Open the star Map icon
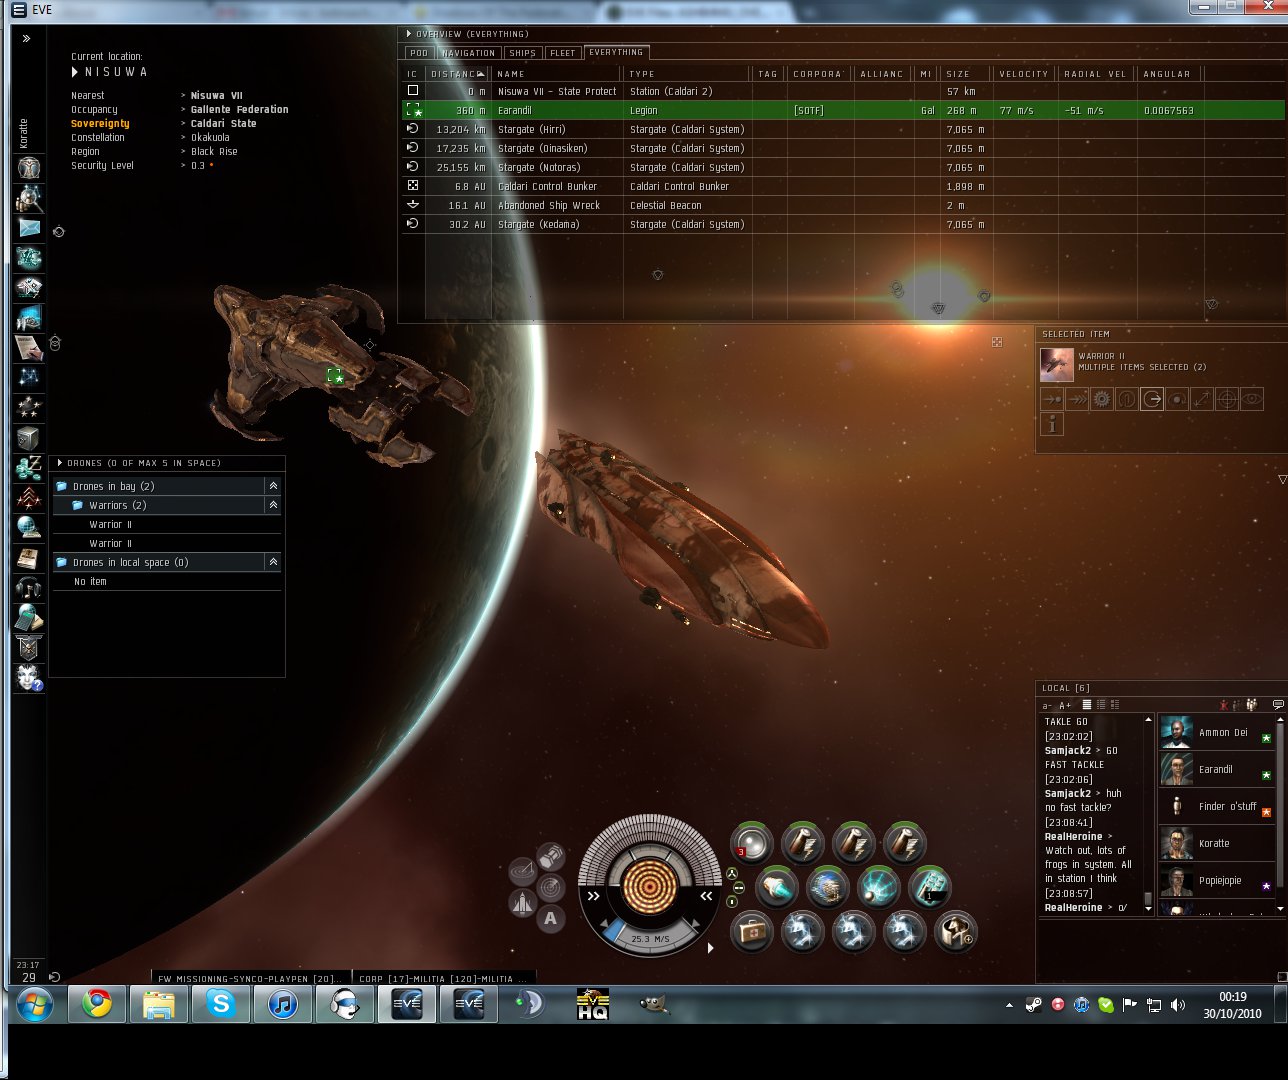The height and width of the screenshot is (1080, 1288). click(x=29, y=378)
